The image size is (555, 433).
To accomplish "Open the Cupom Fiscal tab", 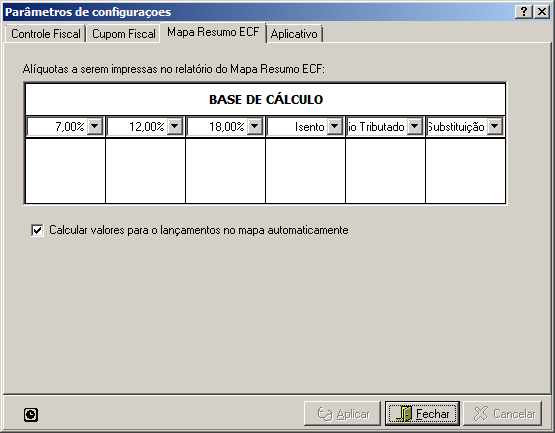I will (x=124, y=34).
